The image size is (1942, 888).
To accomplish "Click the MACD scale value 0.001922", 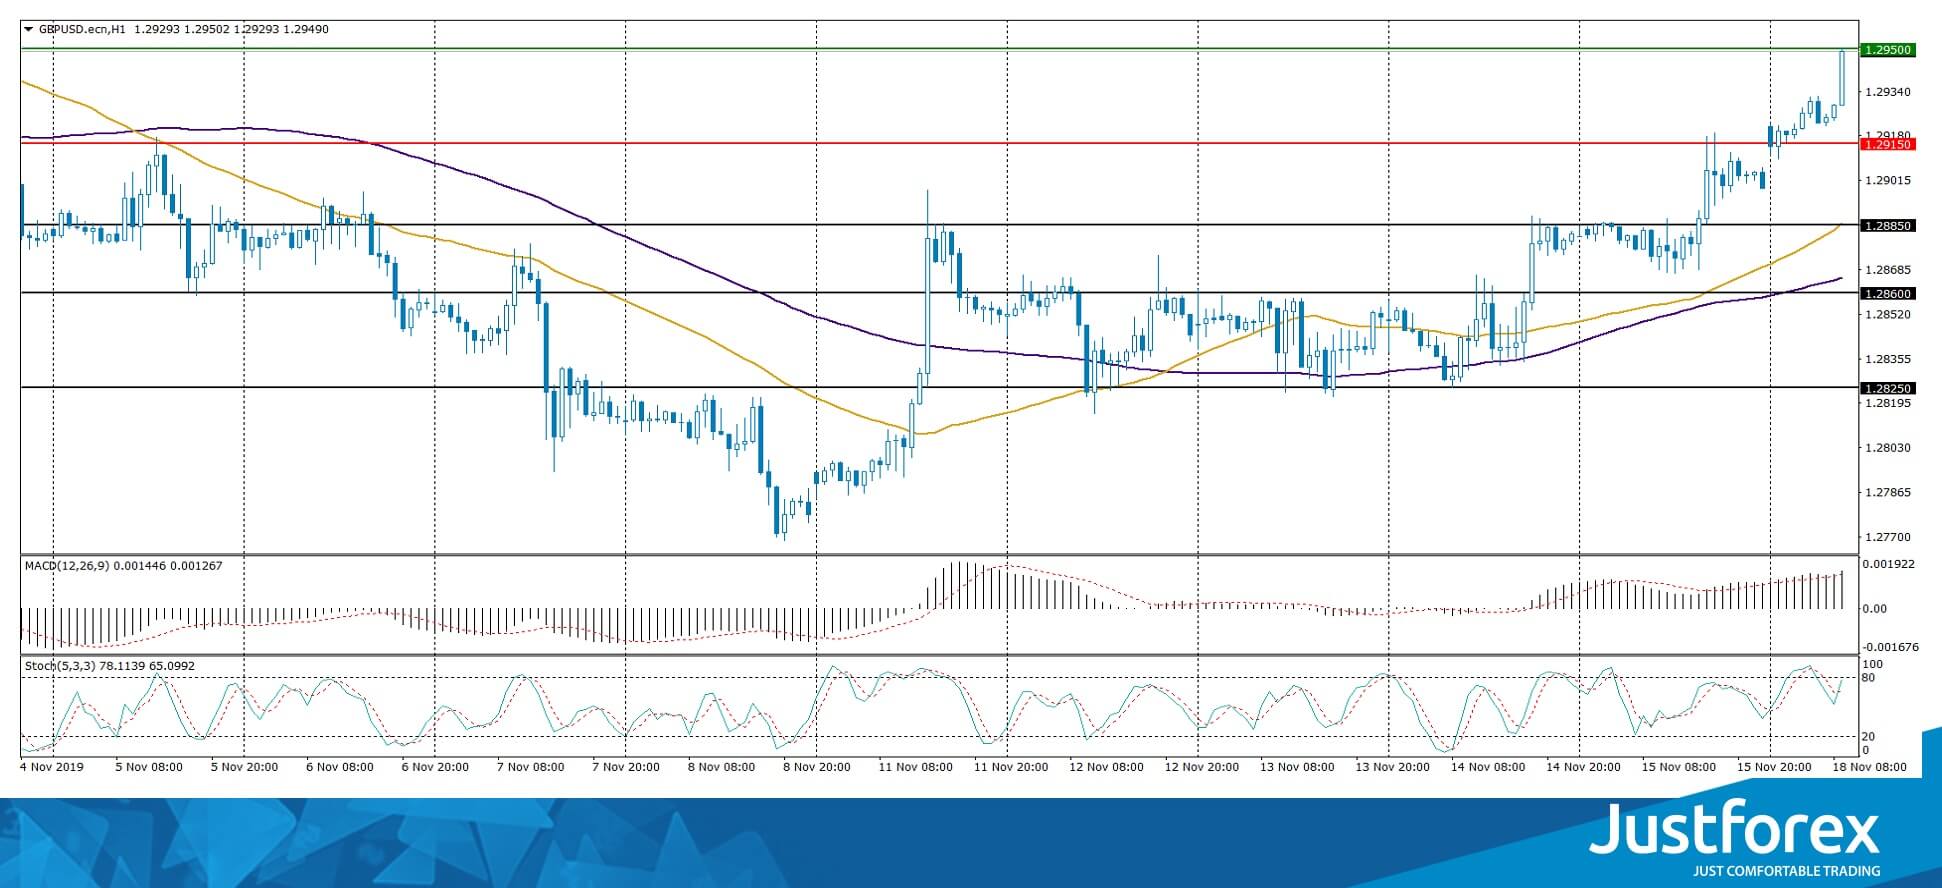I will [x=1887, y=564].
